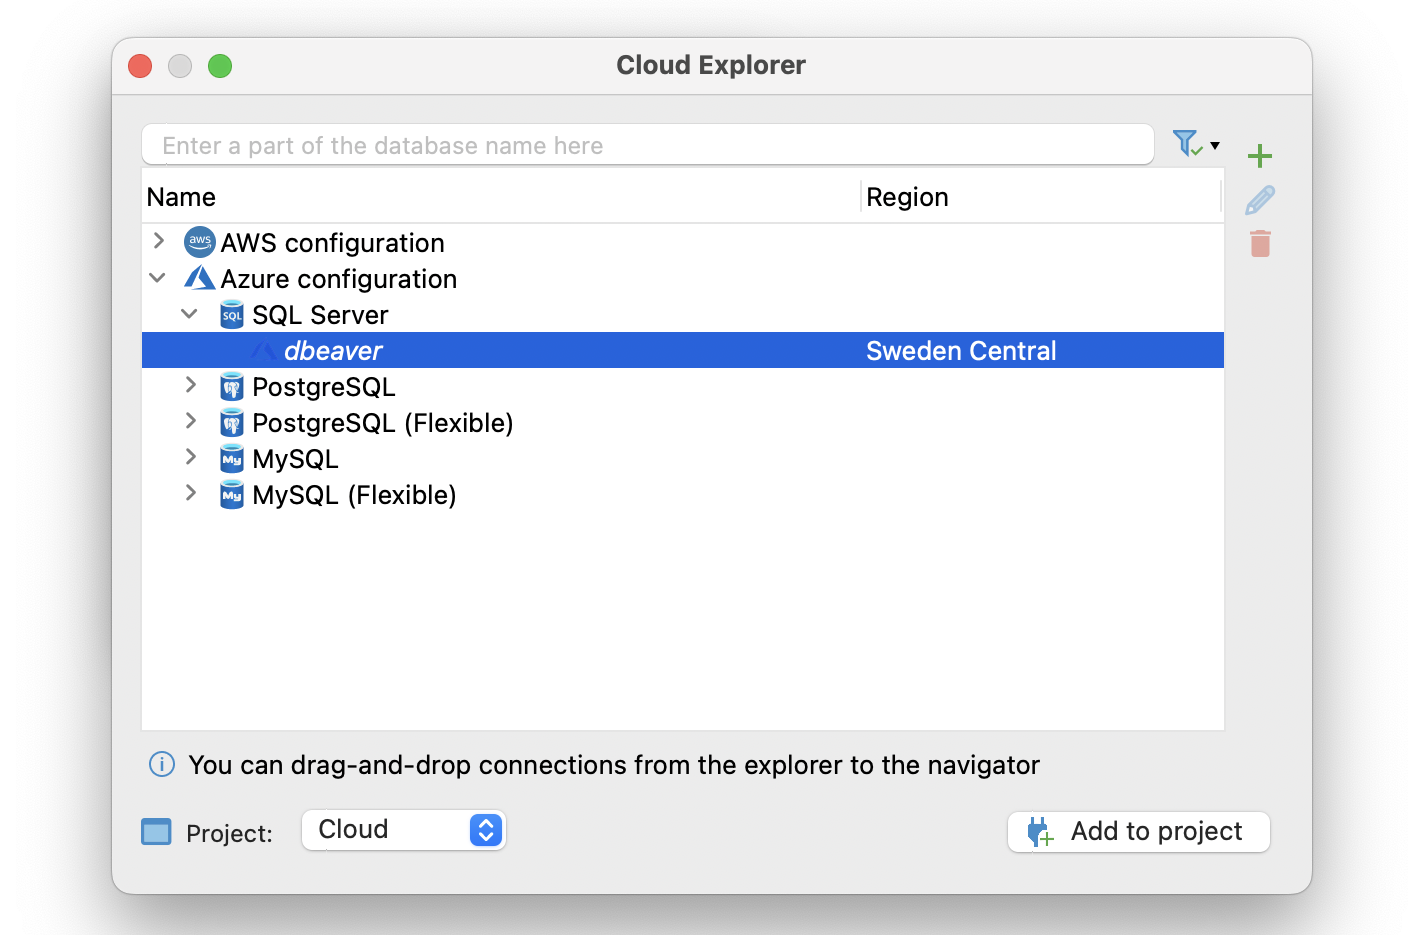Click the trash icon to delete configuration

[x=1260, y=243]
